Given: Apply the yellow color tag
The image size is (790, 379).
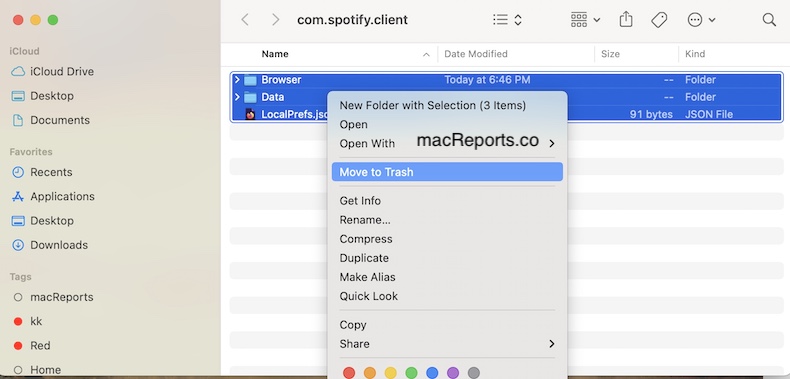Looking at the screenshot, I should pyautogui.click(x=390, y=373).
